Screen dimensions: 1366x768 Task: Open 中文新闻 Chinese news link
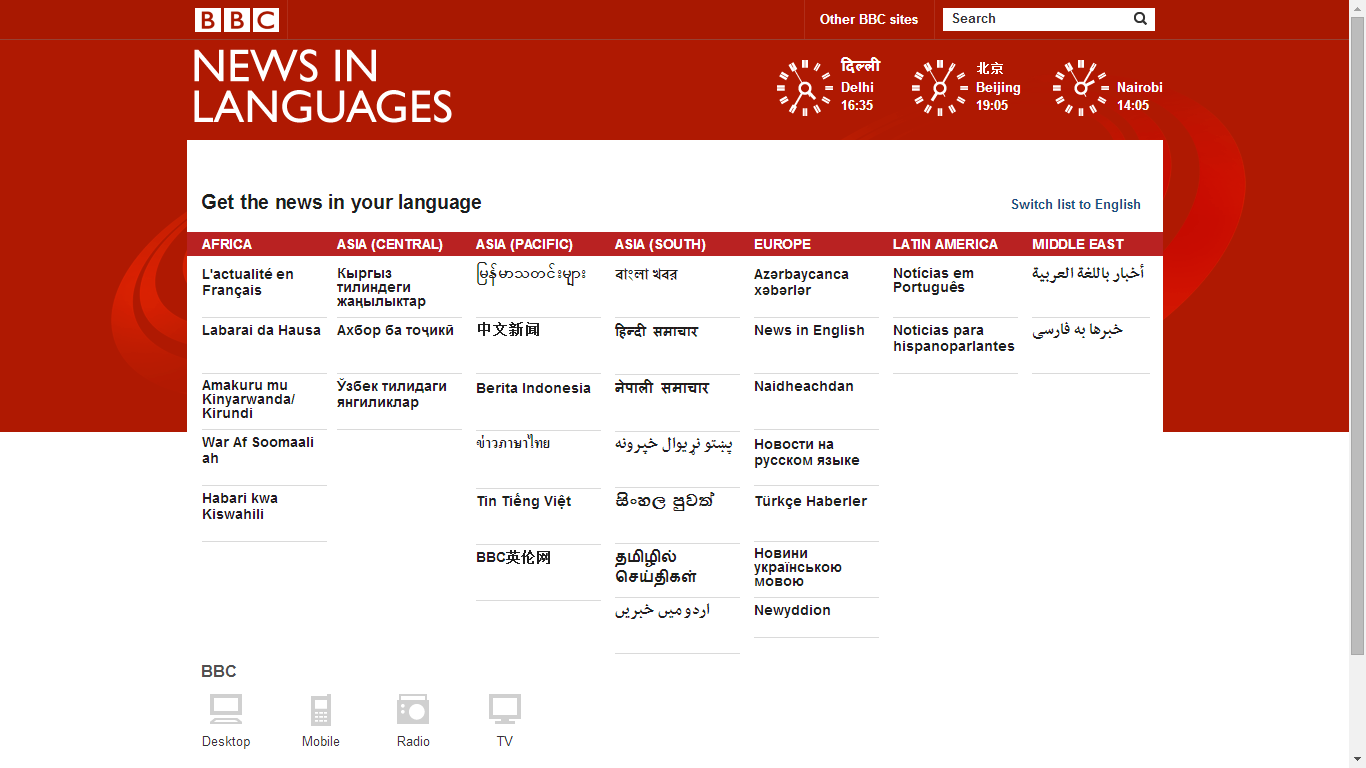[x=508, y=330]
